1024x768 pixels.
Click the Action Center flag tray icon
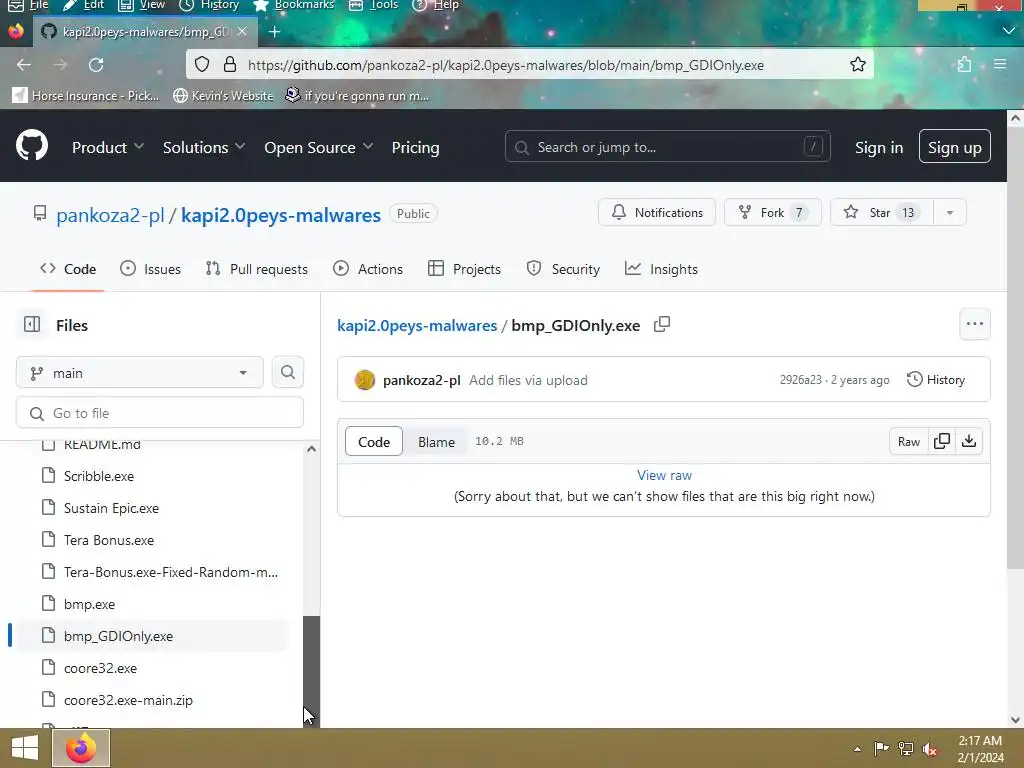pyautogui.click(x=881, y=748)
